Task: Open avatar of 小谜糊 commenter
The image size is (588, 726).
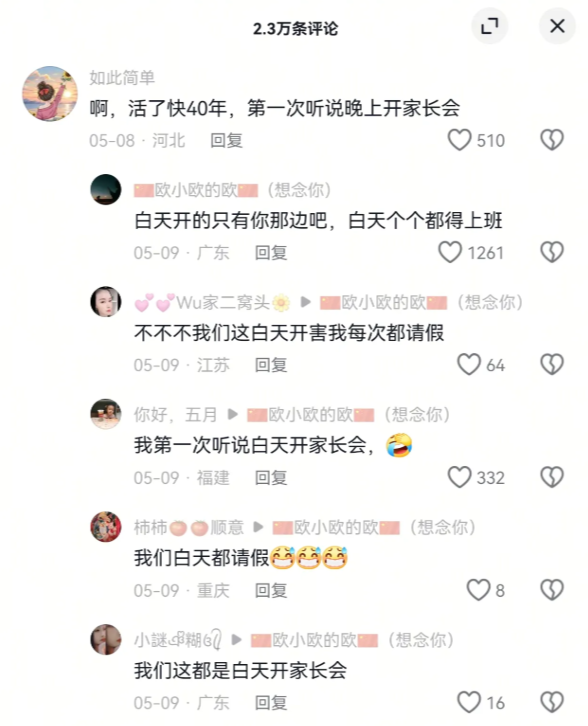Action: tap(106, 639)
